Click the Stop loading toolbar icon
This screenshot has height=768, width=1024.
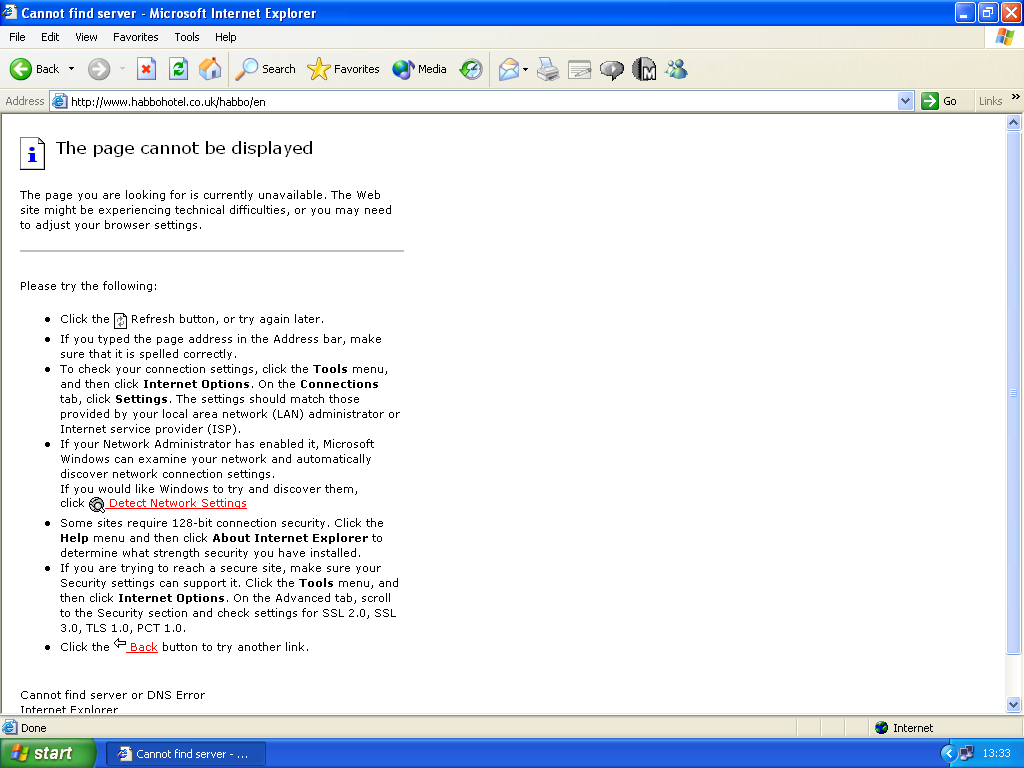click(146, 69)
